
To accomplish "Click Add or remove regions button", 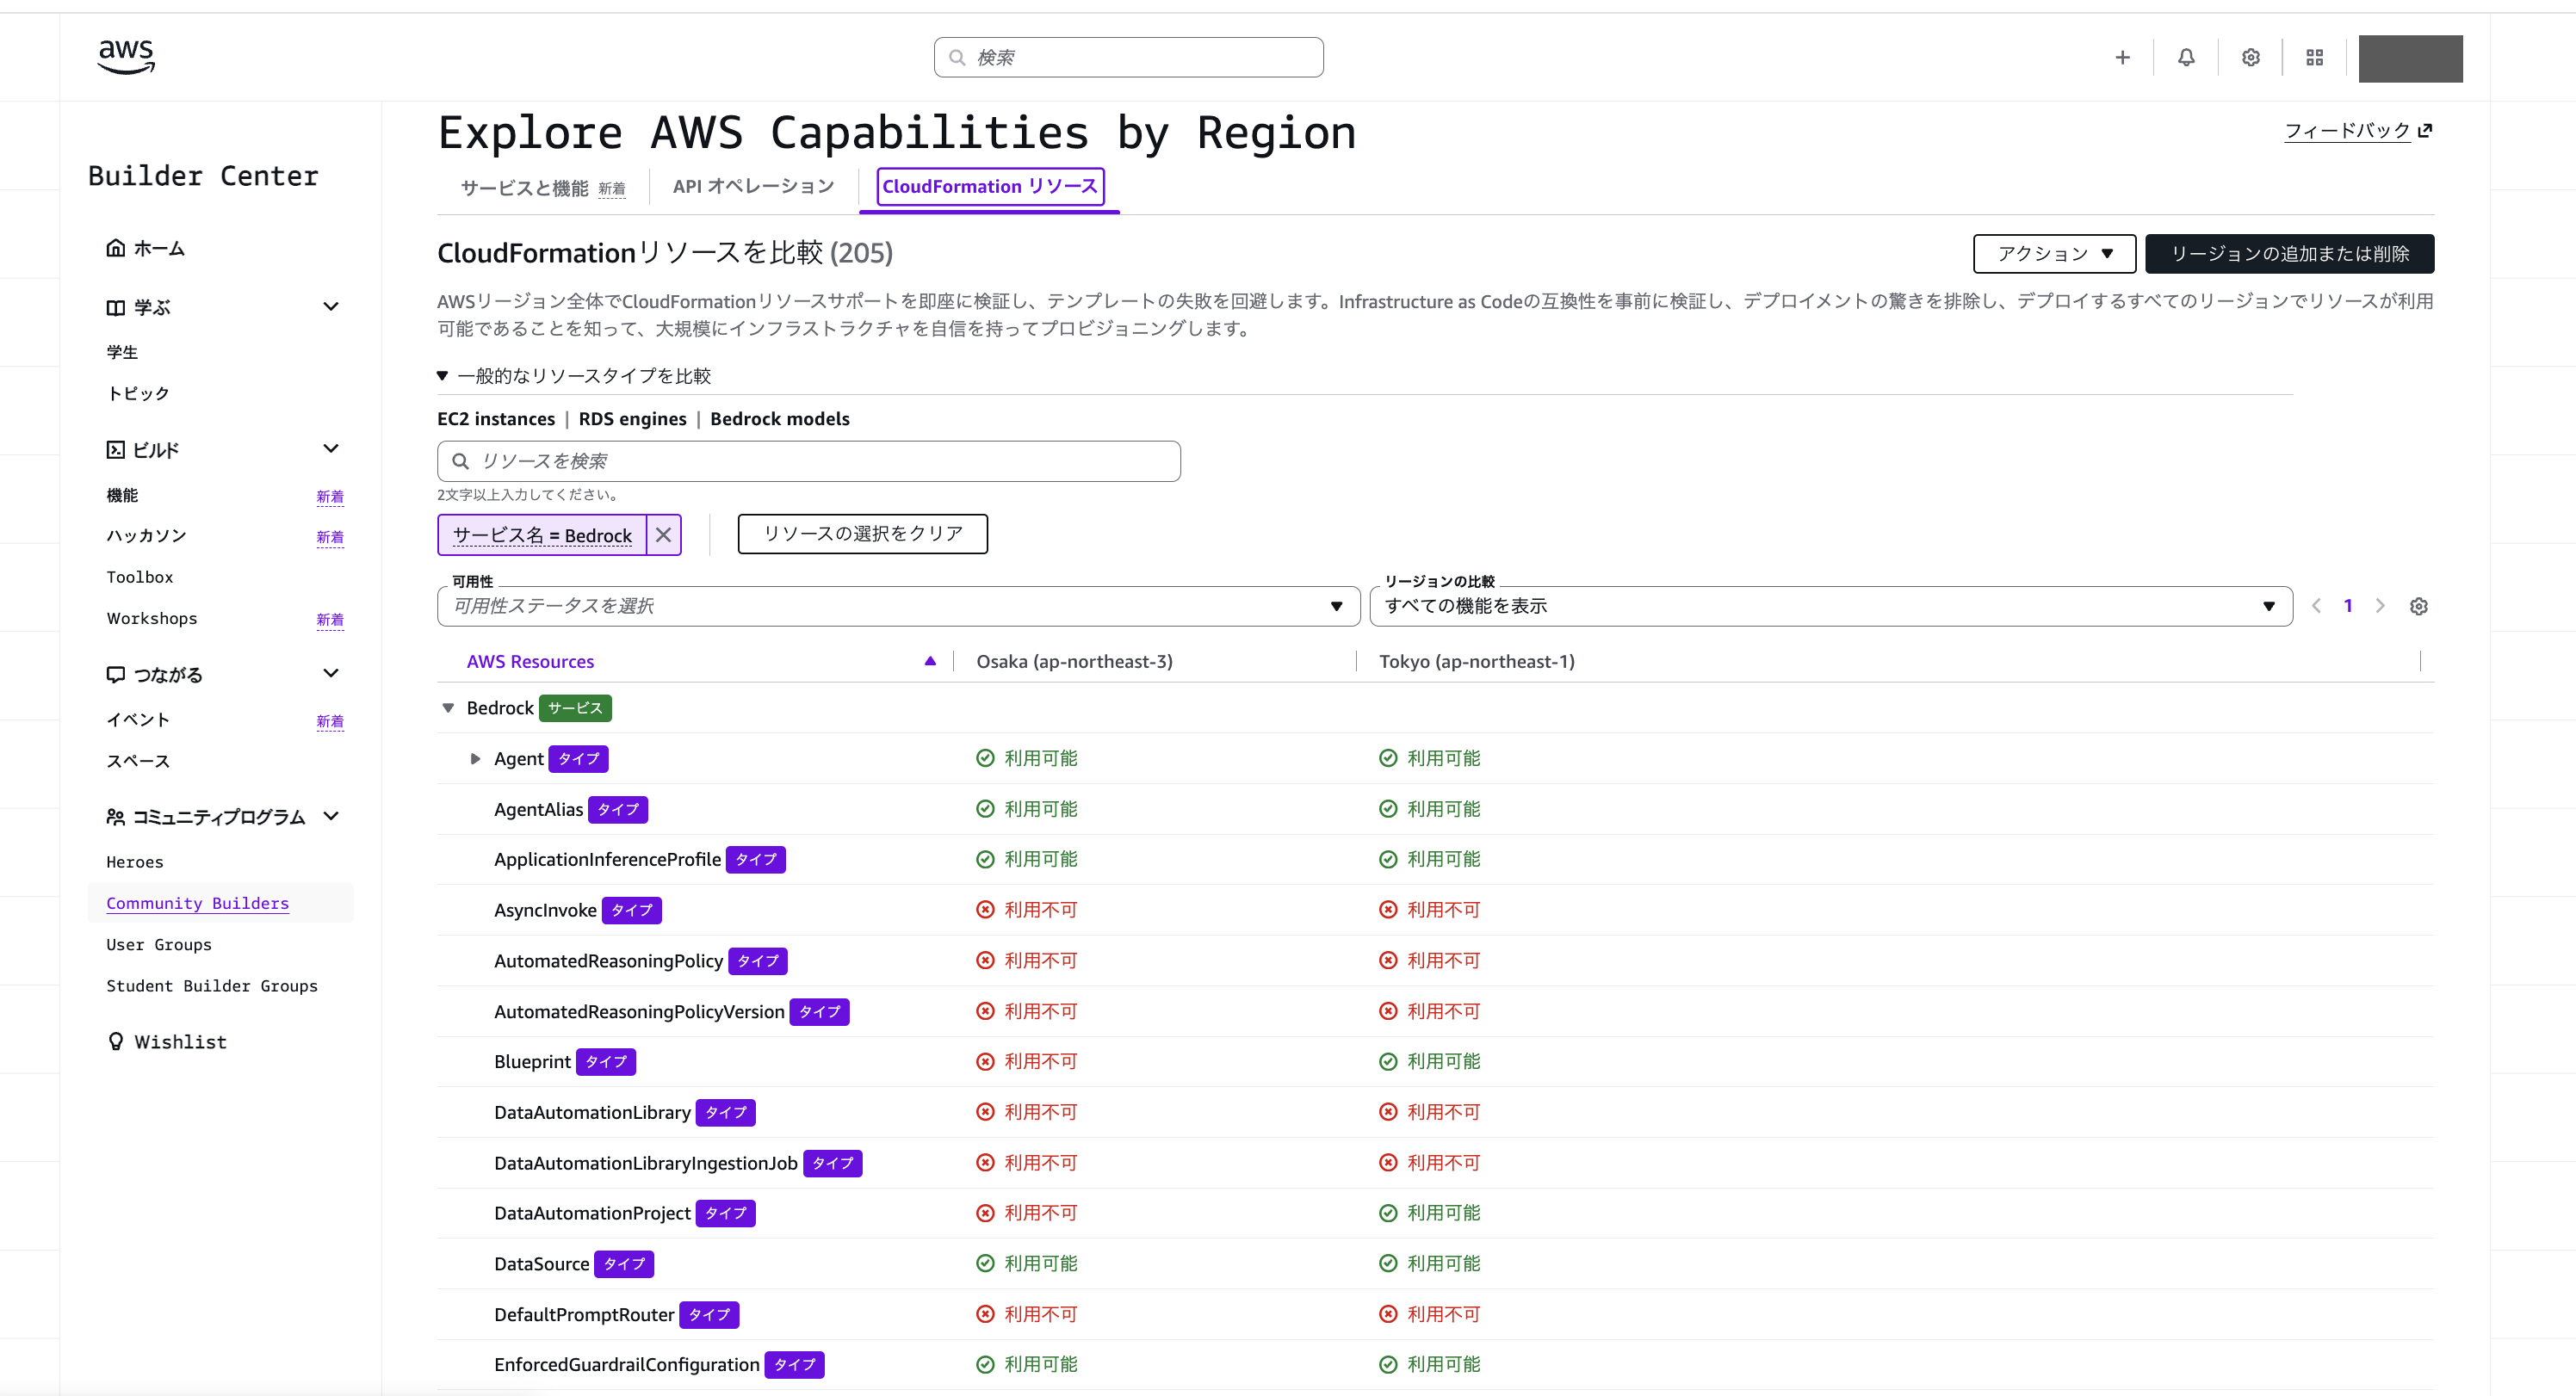I will (x=2289, y=254).
